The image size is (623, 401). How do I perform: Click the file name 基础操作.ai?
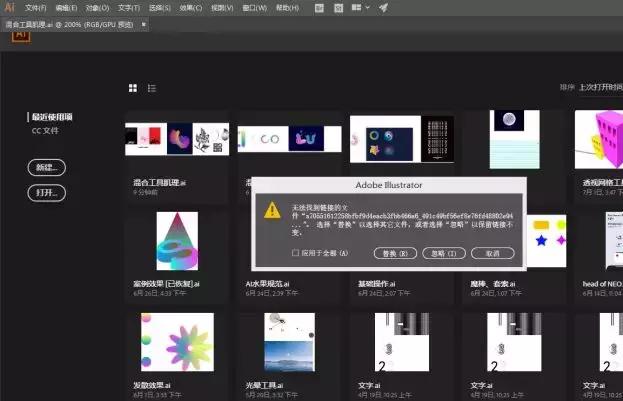coord(376,284)
